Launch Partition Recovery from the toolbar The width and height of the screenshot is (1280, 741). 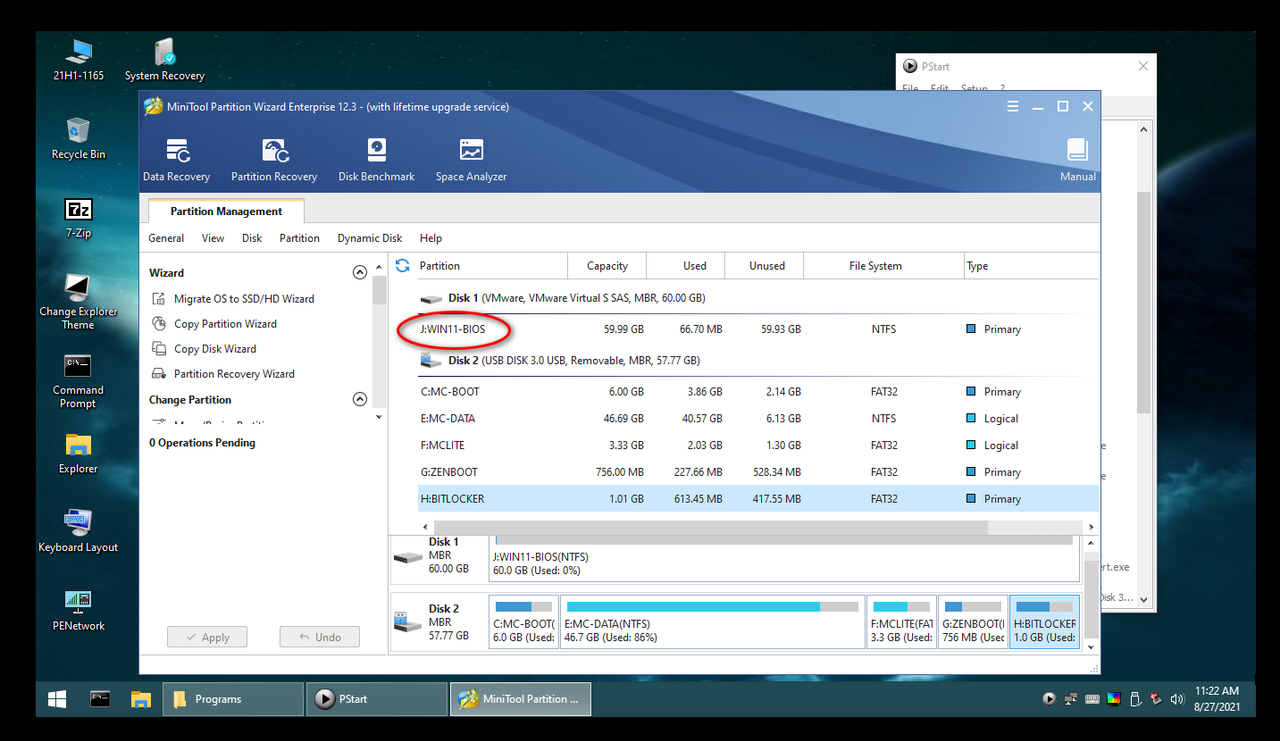point(274,160)
